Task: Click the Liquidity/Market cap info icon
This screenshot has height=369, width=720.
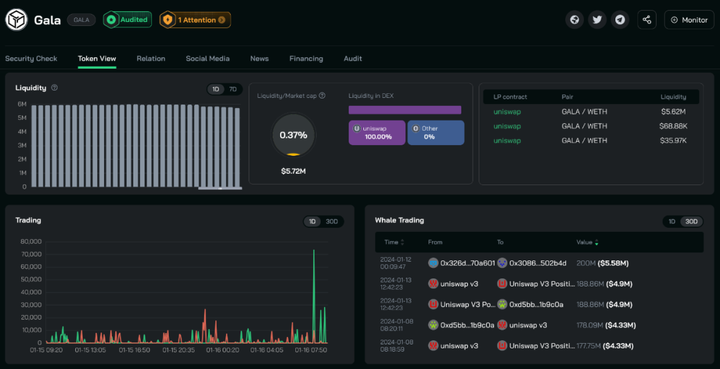Action: tap(322, 96)
